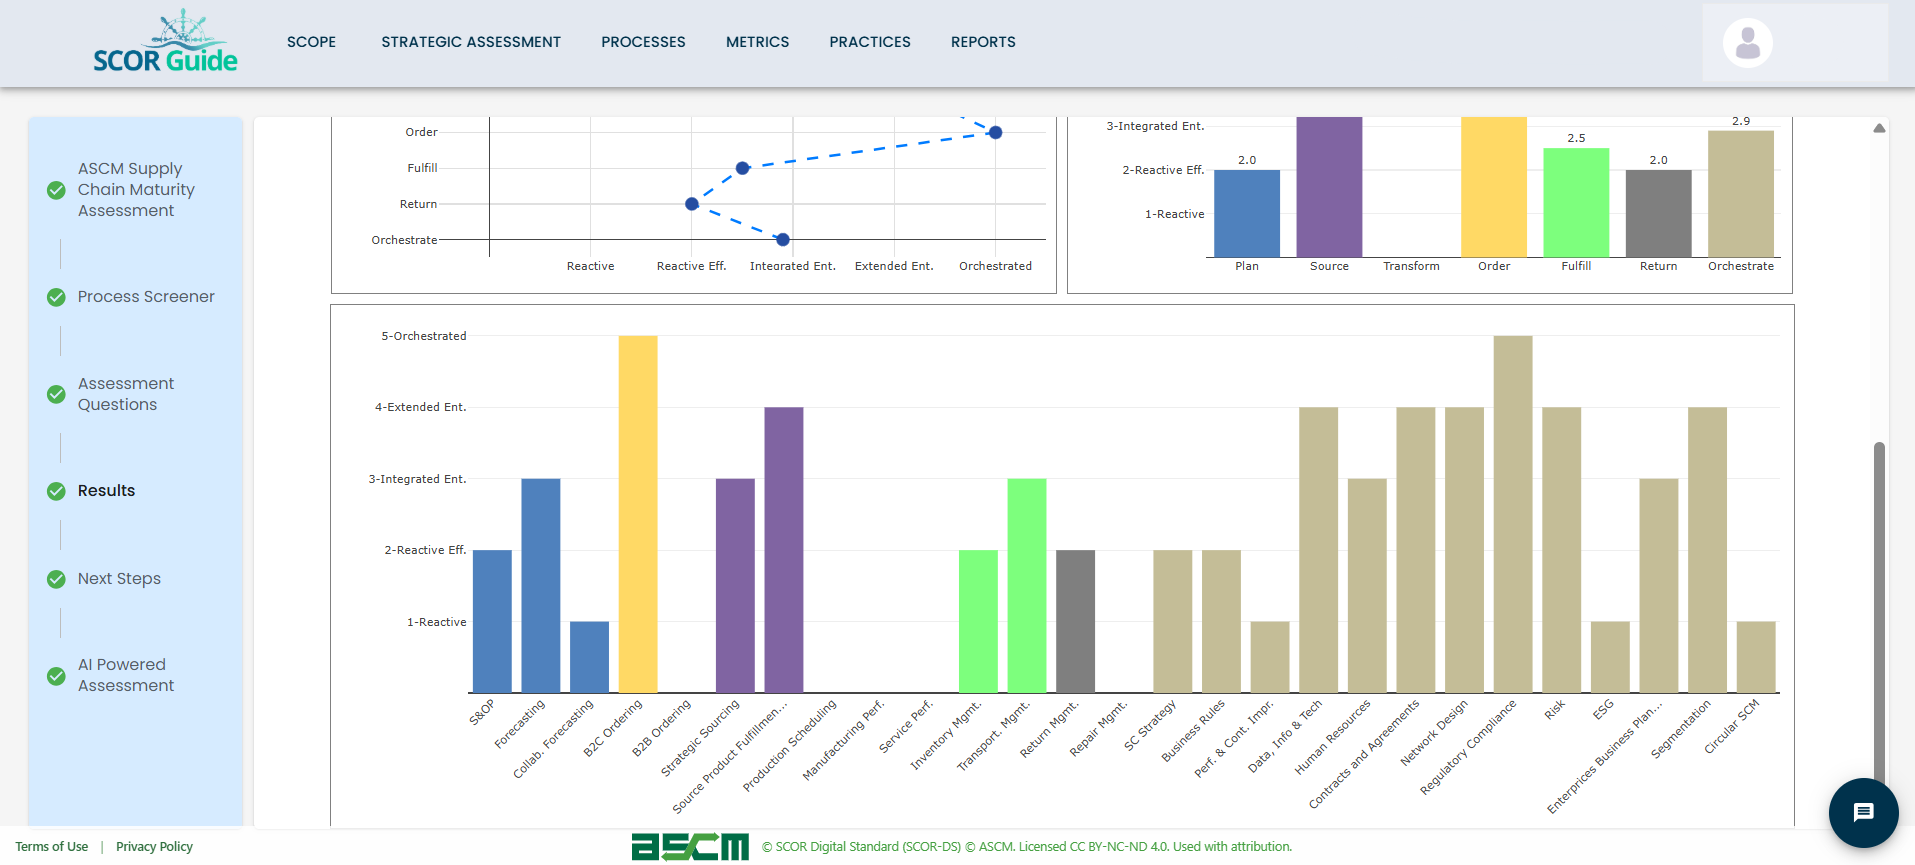Viewport: 1915px width, 865px height.
Task: Open the PRACTICES menu
Action: (x=870, y=42)
